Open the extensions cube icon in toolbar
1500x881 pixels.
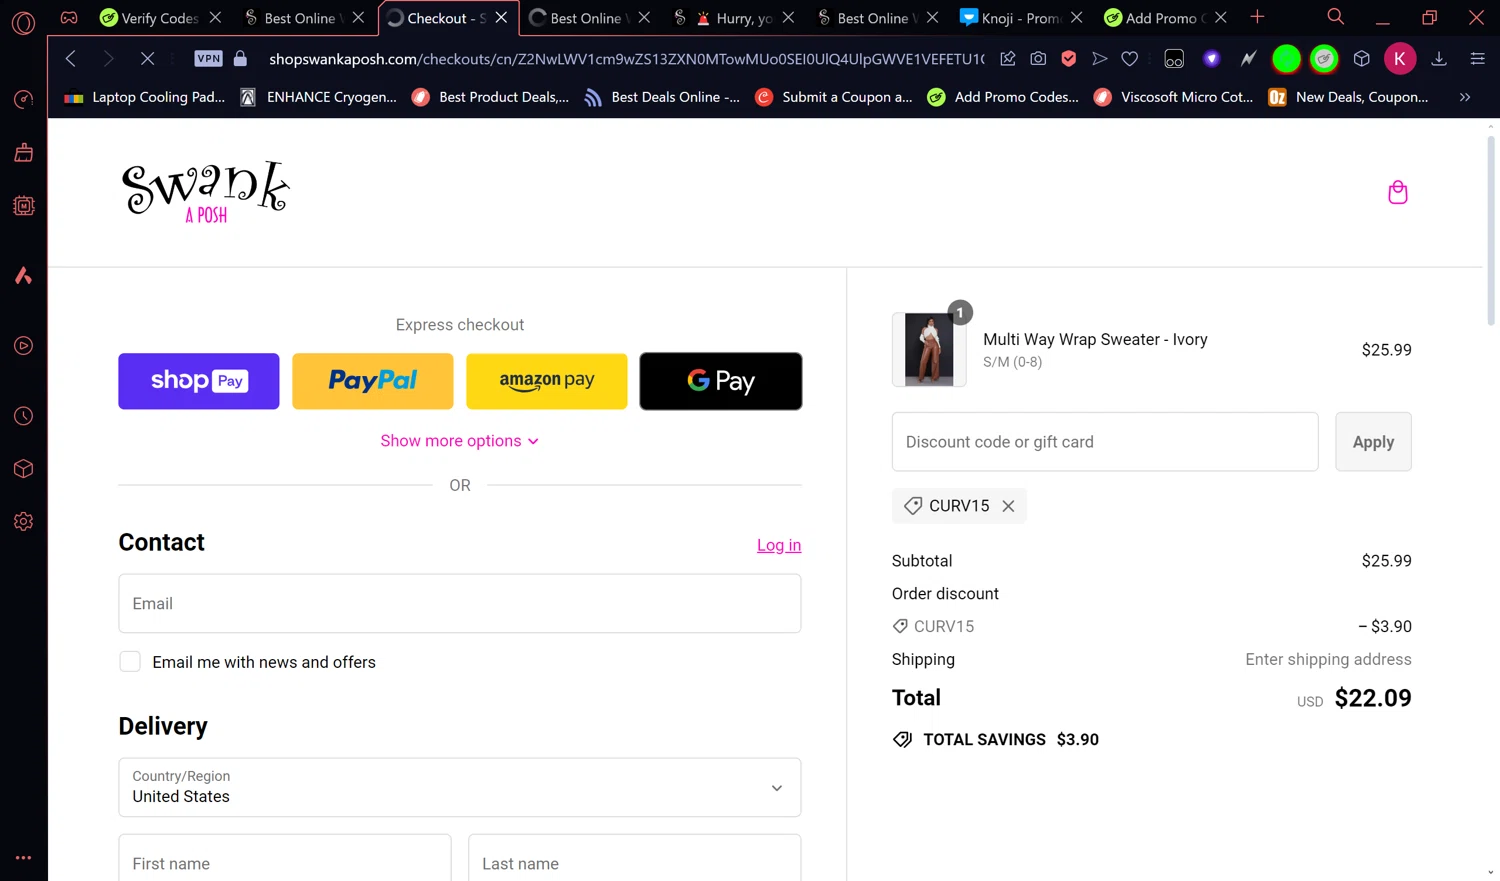1362,59
